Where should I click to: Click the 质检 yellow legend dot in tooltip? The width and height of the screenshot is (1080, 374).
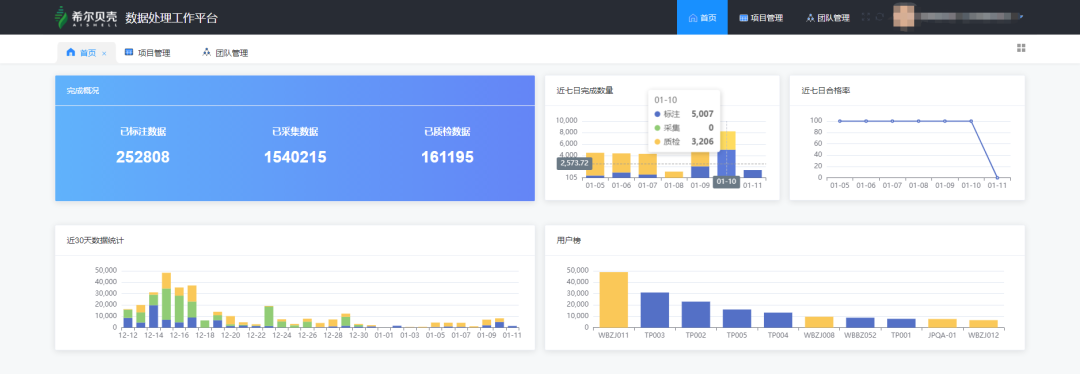[658, 141]
